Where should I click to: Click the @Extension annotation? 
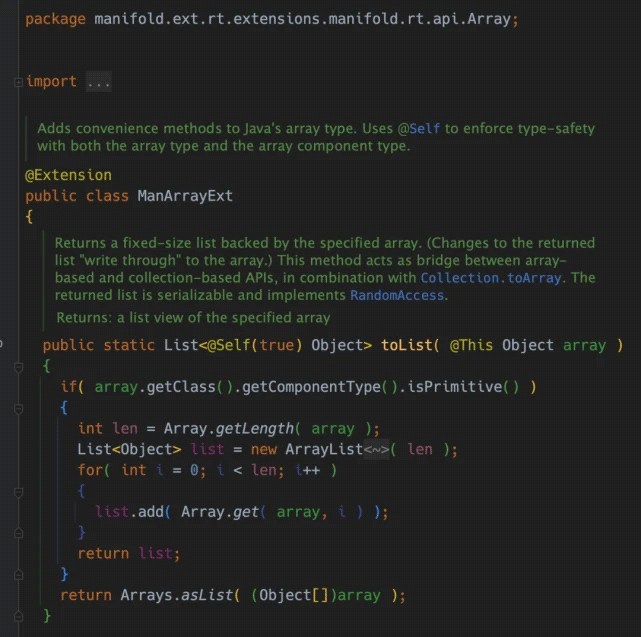(68, 175)
